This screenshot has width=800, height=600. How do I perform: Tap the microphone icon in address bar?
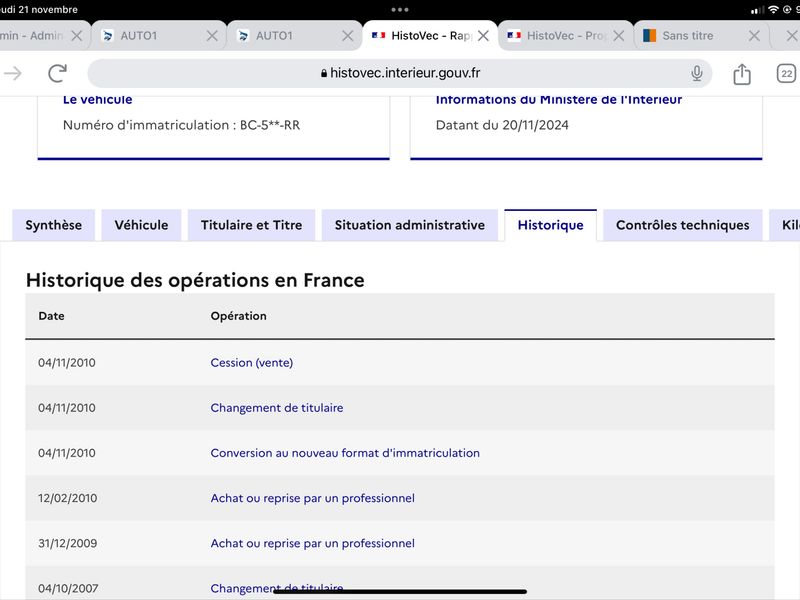tap(696, 73)
